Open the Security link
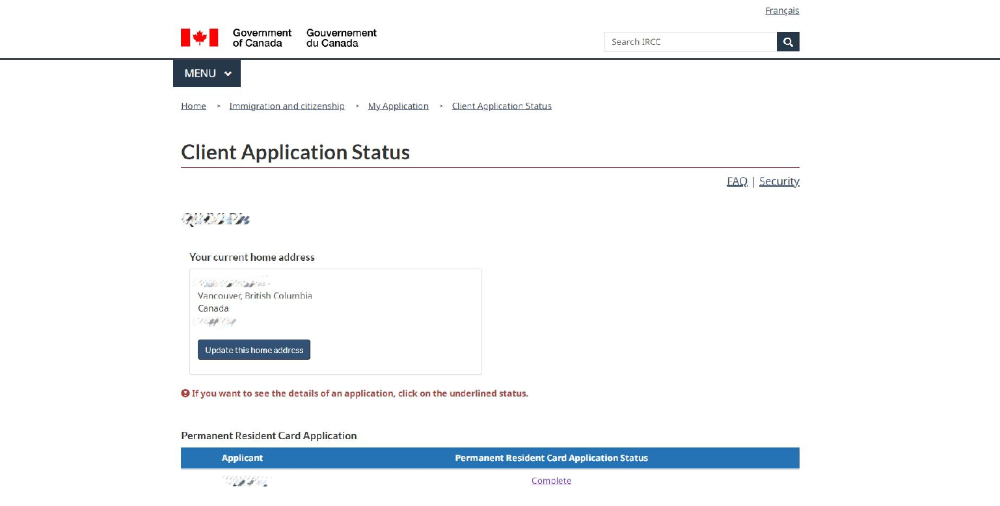 click(779, 181)
